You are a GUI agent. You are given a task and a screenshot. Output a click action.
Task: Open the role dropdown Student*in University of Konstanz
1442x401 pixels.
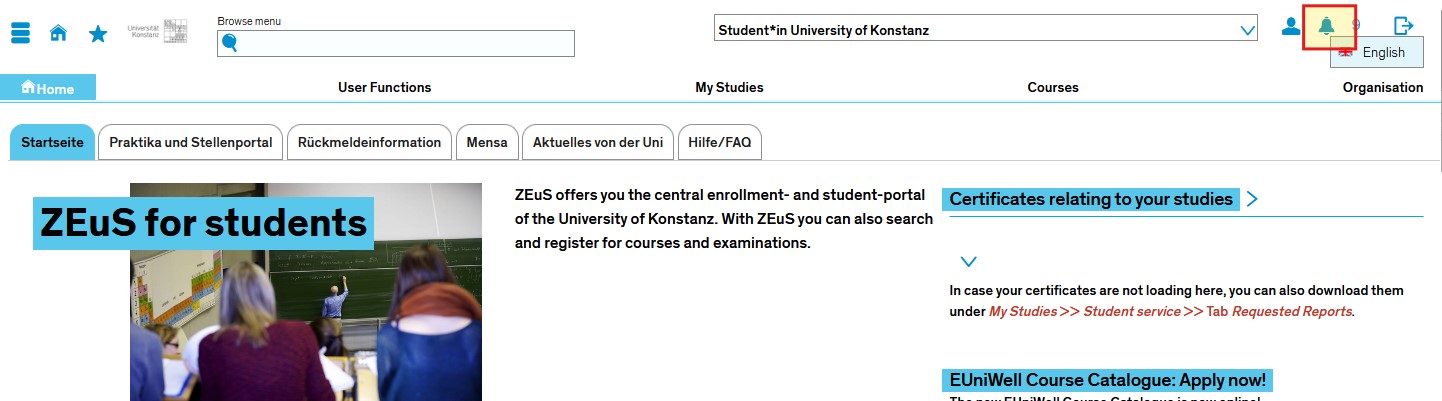coord(986,30)
